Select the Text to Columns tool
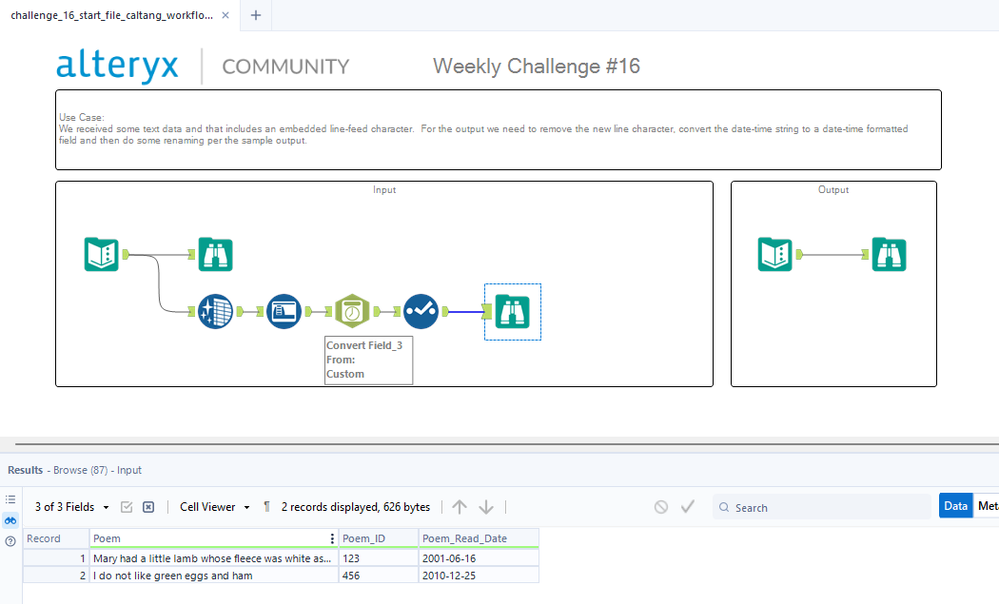Image resolution: width=999 pixels, height=604 pixels. 284,312
